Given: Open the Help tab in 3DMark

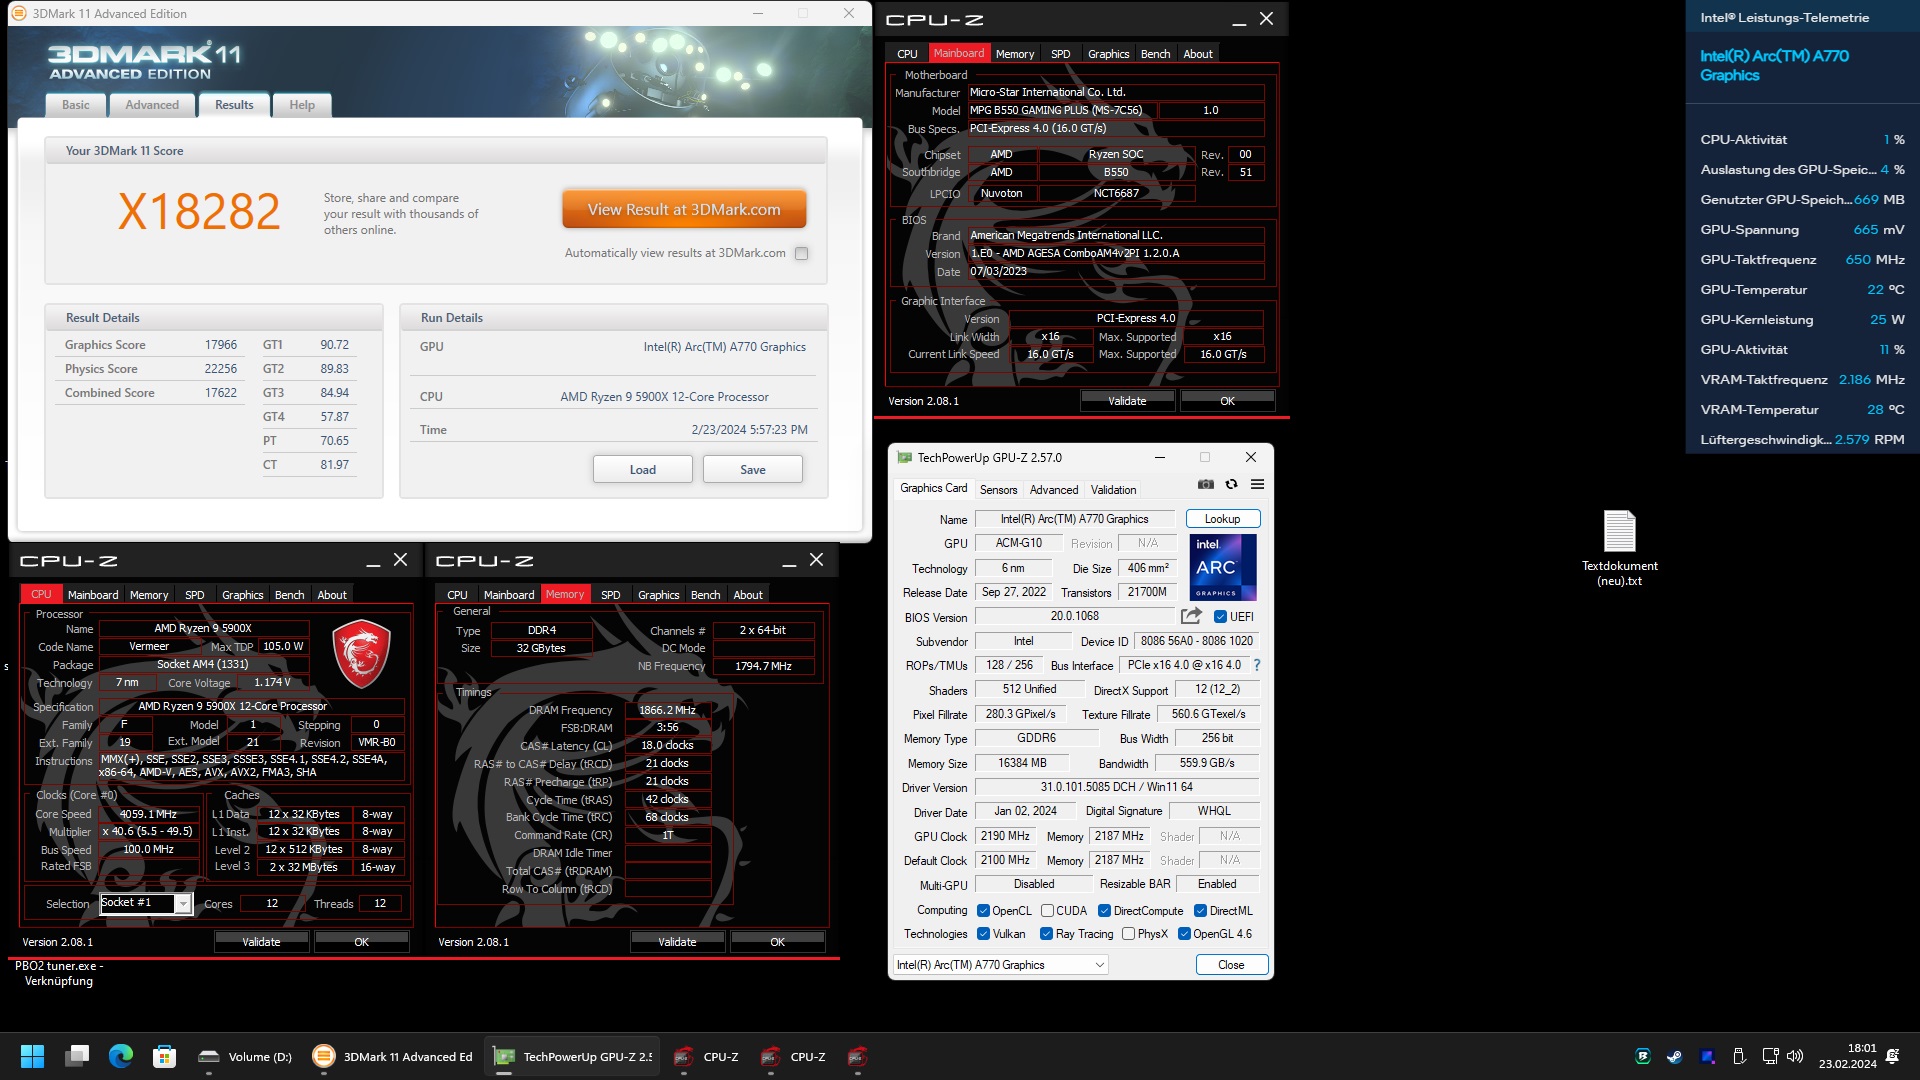Looking at the screenshot, I should click(x=302, y=105).
